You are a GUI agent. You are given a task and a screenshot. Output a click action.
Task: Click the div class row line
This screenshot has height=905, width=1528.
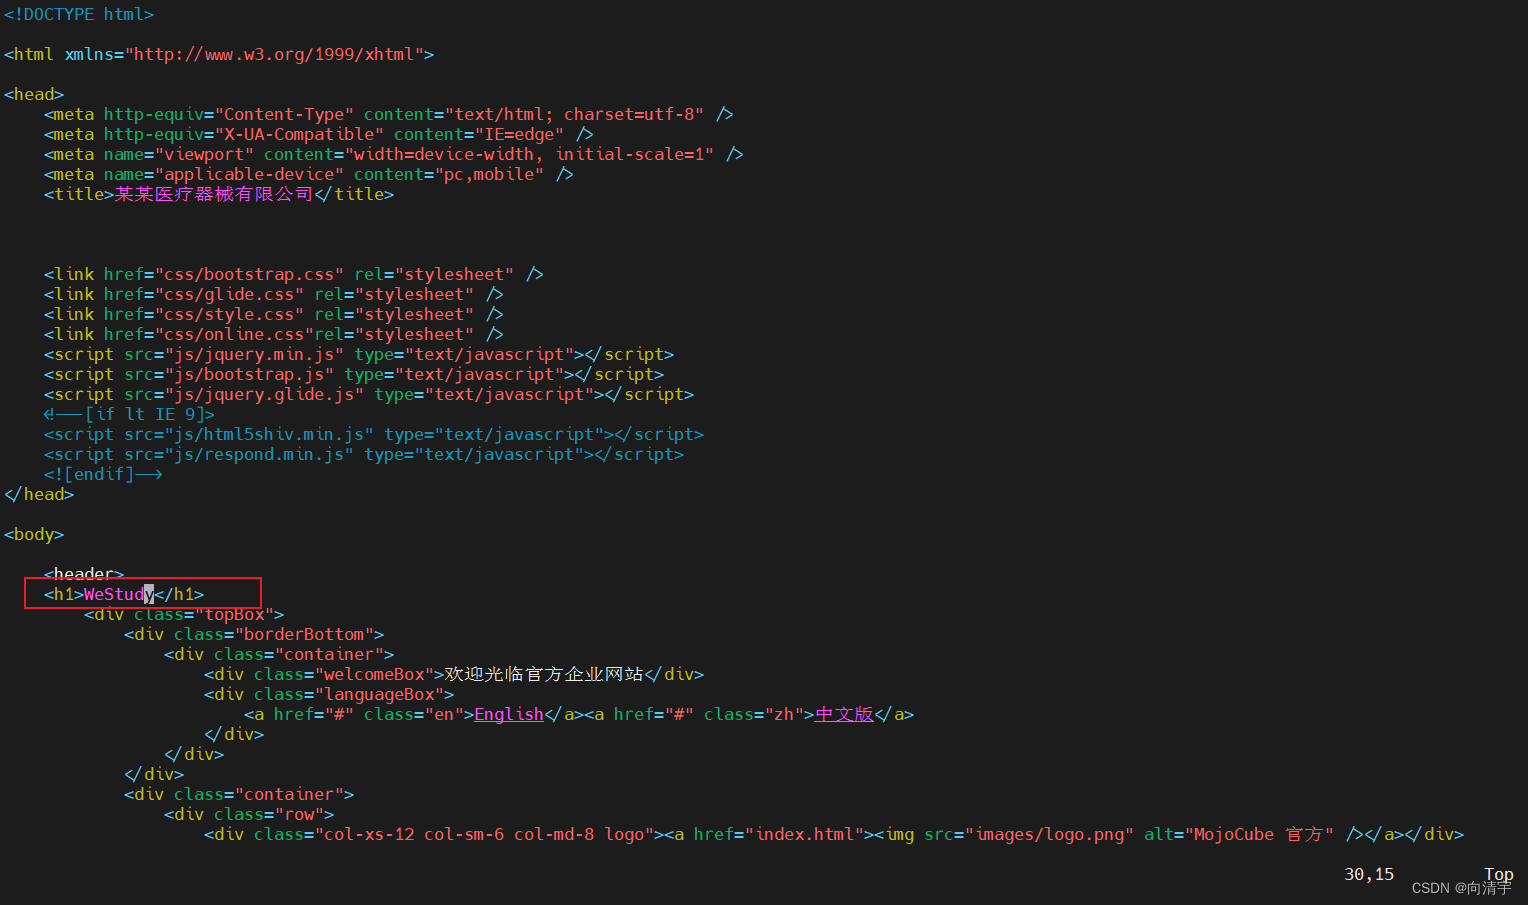pos(249,814)
